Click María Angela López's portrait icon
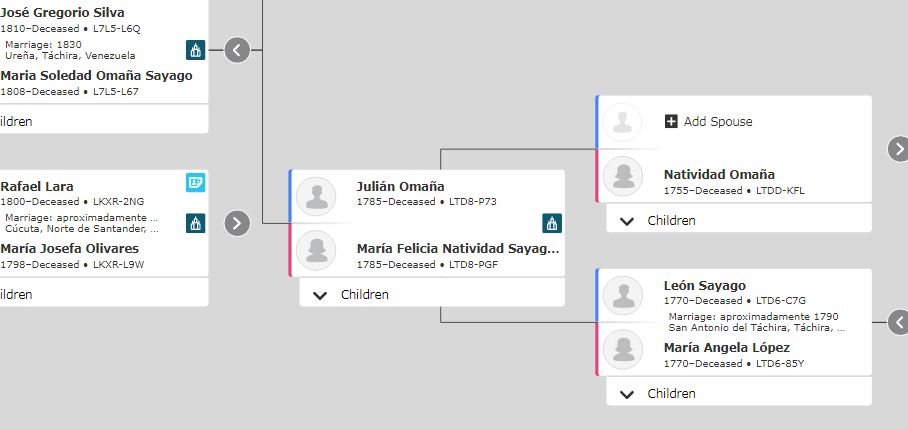Image resolution: width=908 pixels, height=429 pixels. 623,349
